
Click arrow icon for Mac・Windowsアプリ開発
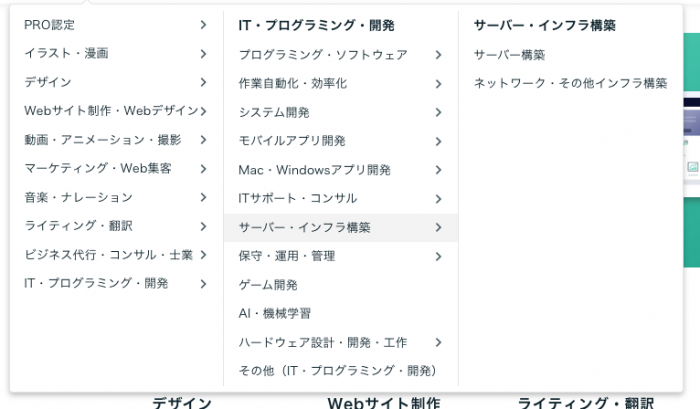pyautogui.click(x=438, y=170)
